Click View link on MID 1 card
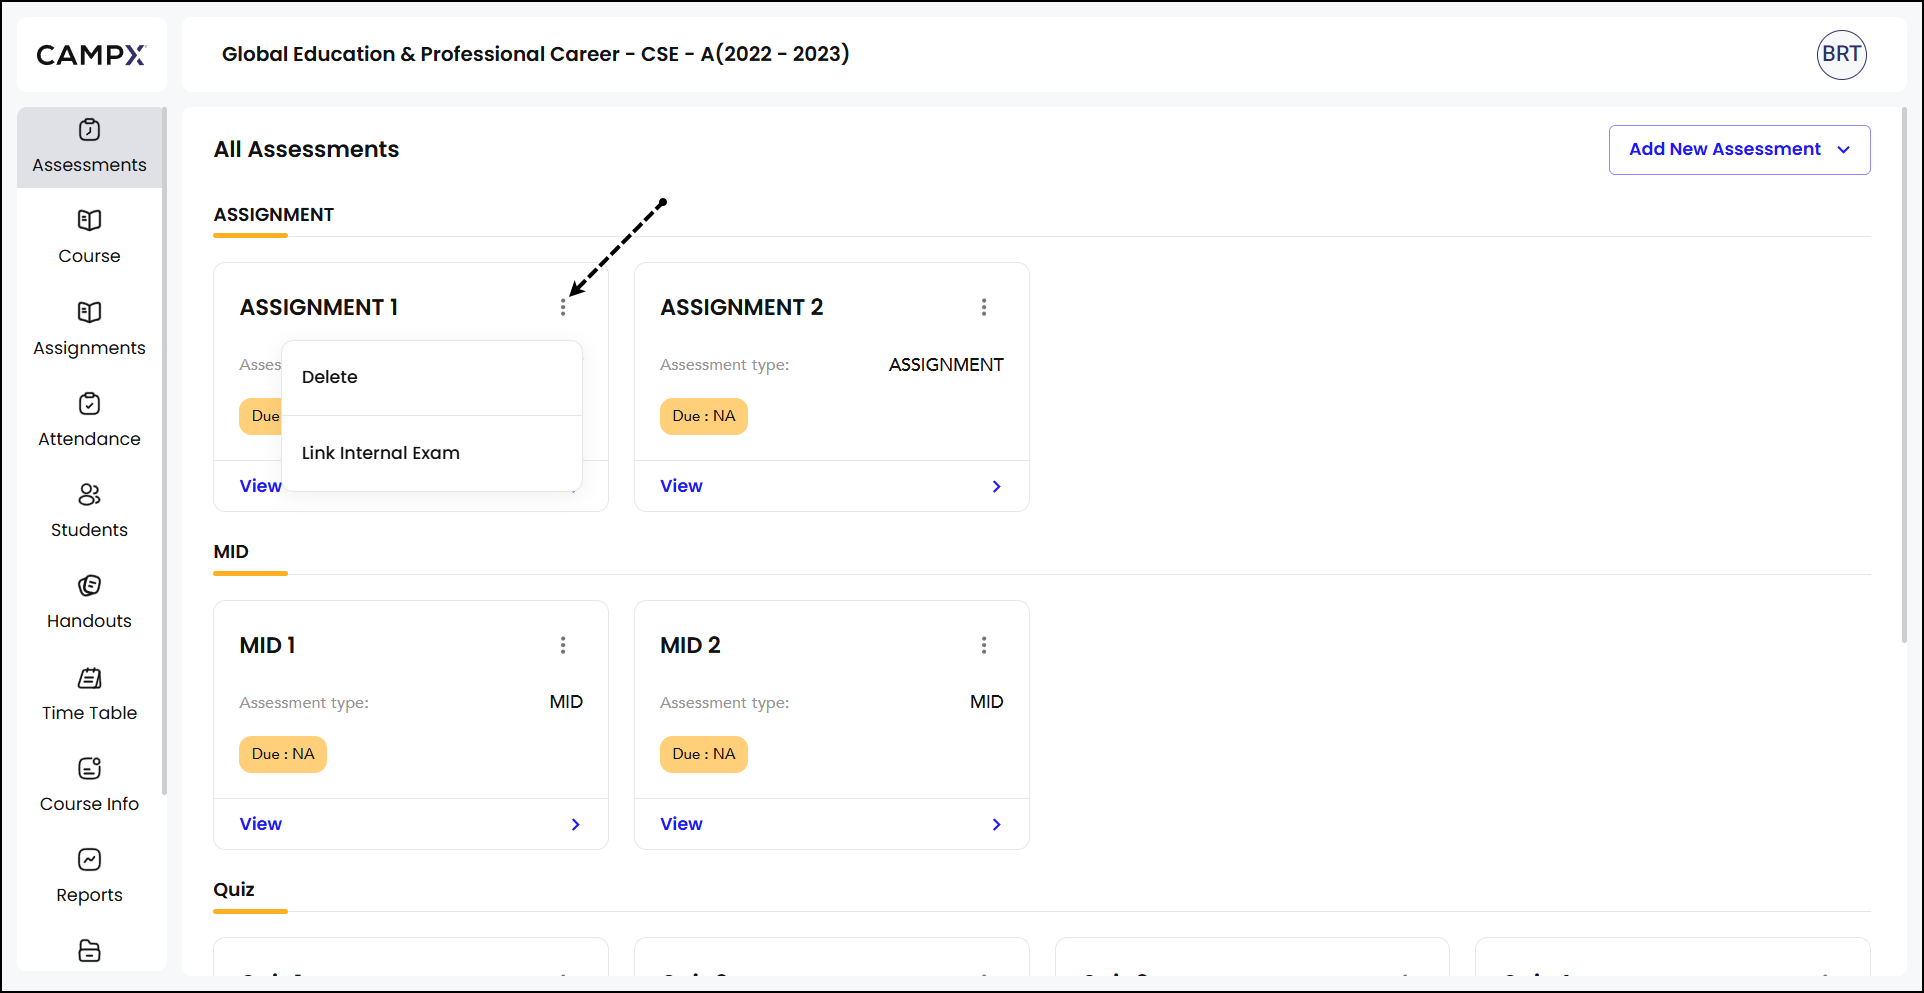This screenshot has height=993, width=1924. coord(260,824)
